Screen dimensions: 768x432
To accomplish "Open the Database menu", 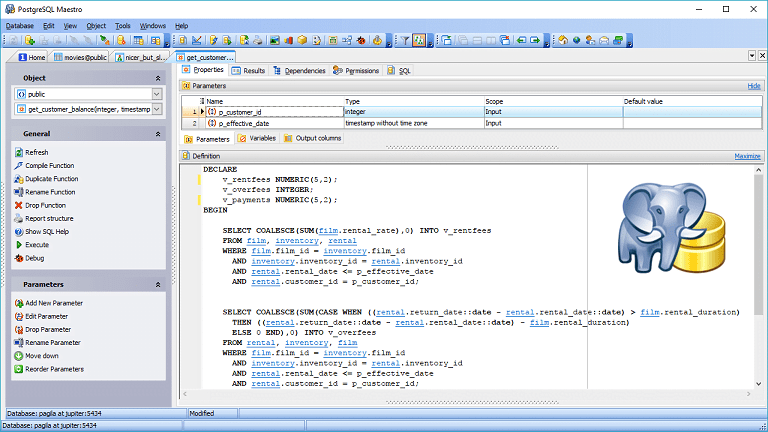I will (x=20, y=26).
